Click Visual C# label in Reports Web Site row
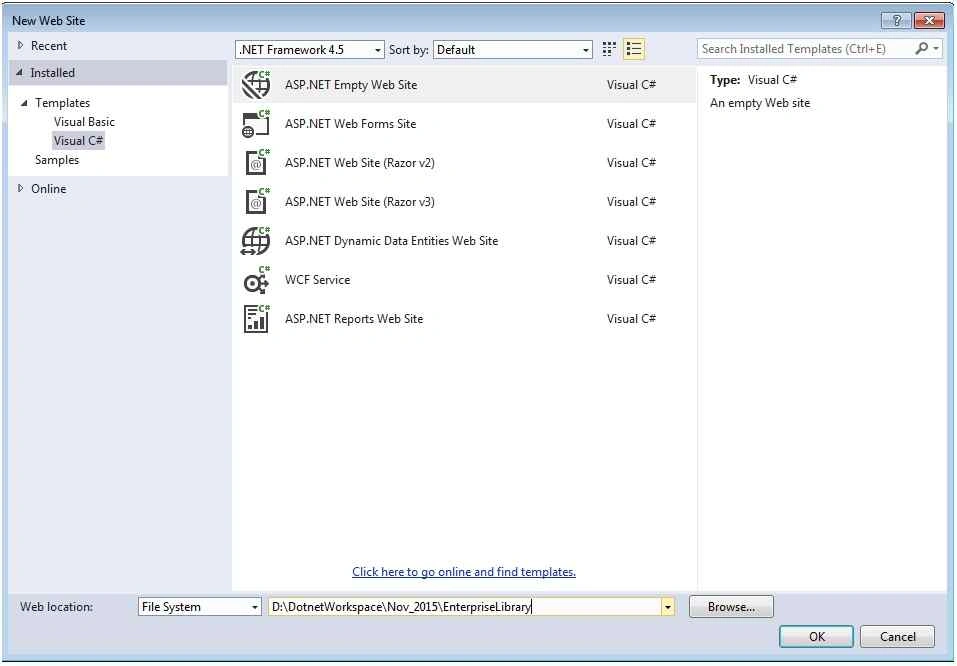Screen dimensions: 957x666 click(631, 319)
